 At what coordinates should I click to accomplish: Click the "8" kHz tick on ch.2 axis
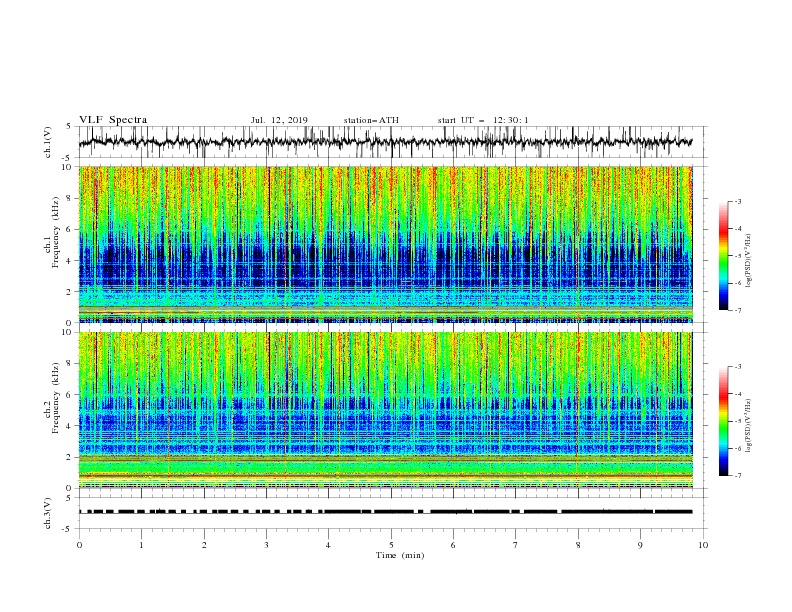pyautogui.click(x=71, y=364)
